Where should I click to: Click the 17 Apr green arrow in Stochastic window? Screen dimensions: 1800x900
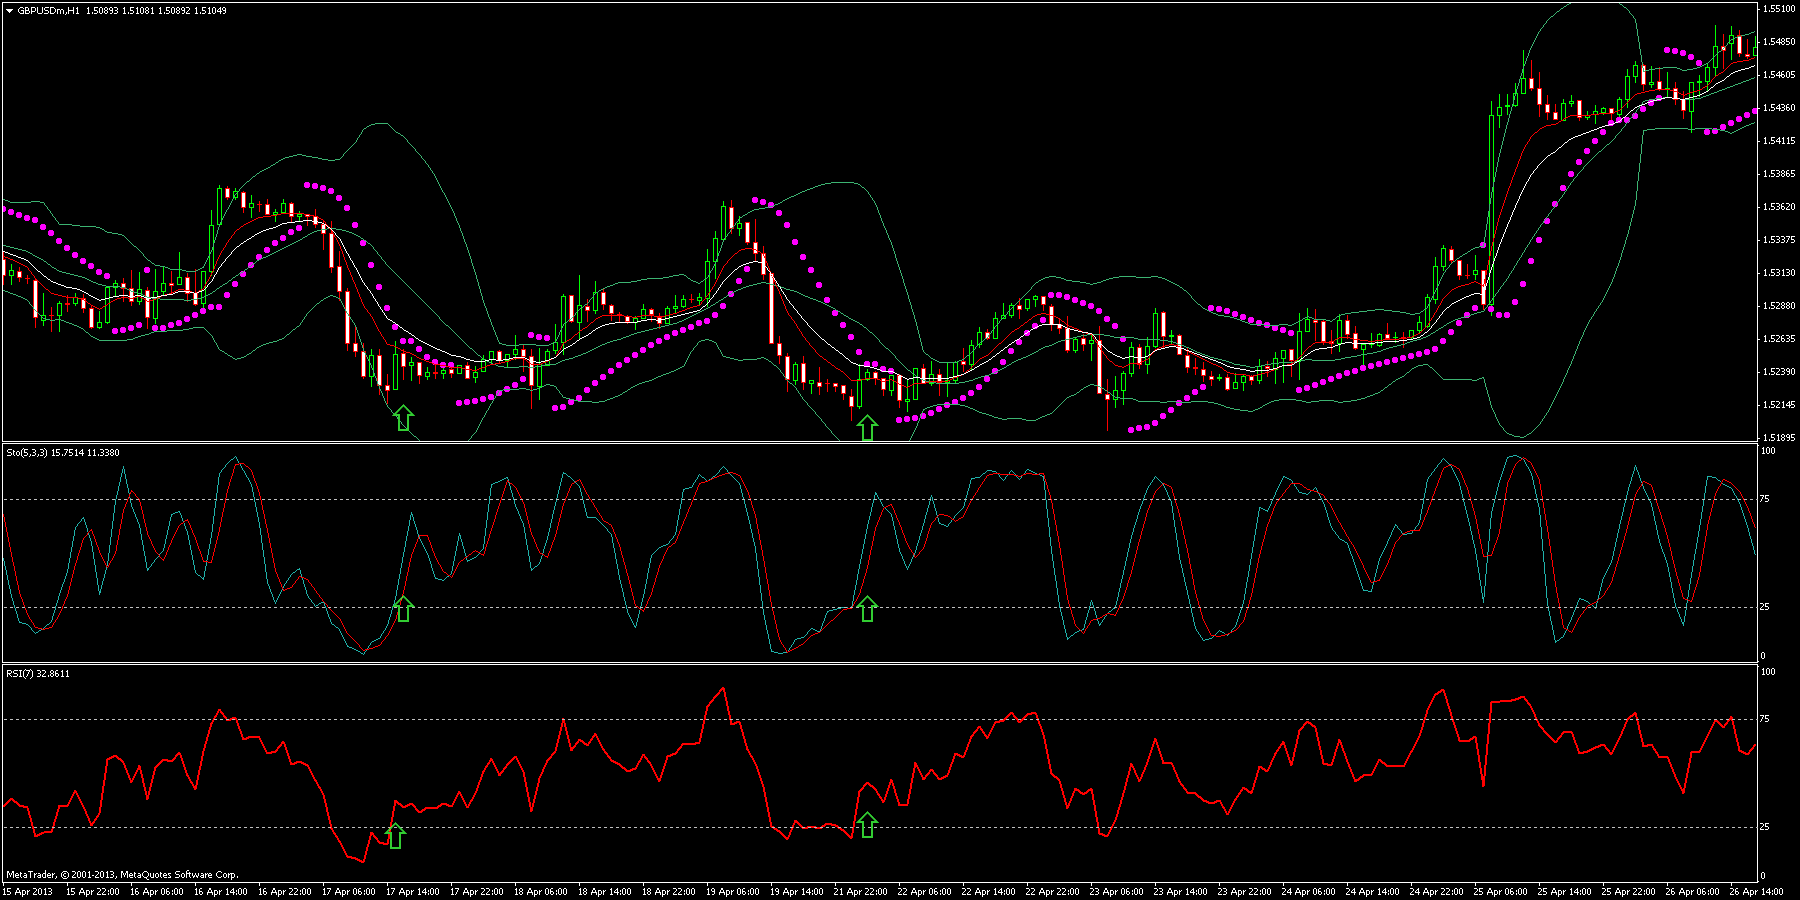[403, 608]
